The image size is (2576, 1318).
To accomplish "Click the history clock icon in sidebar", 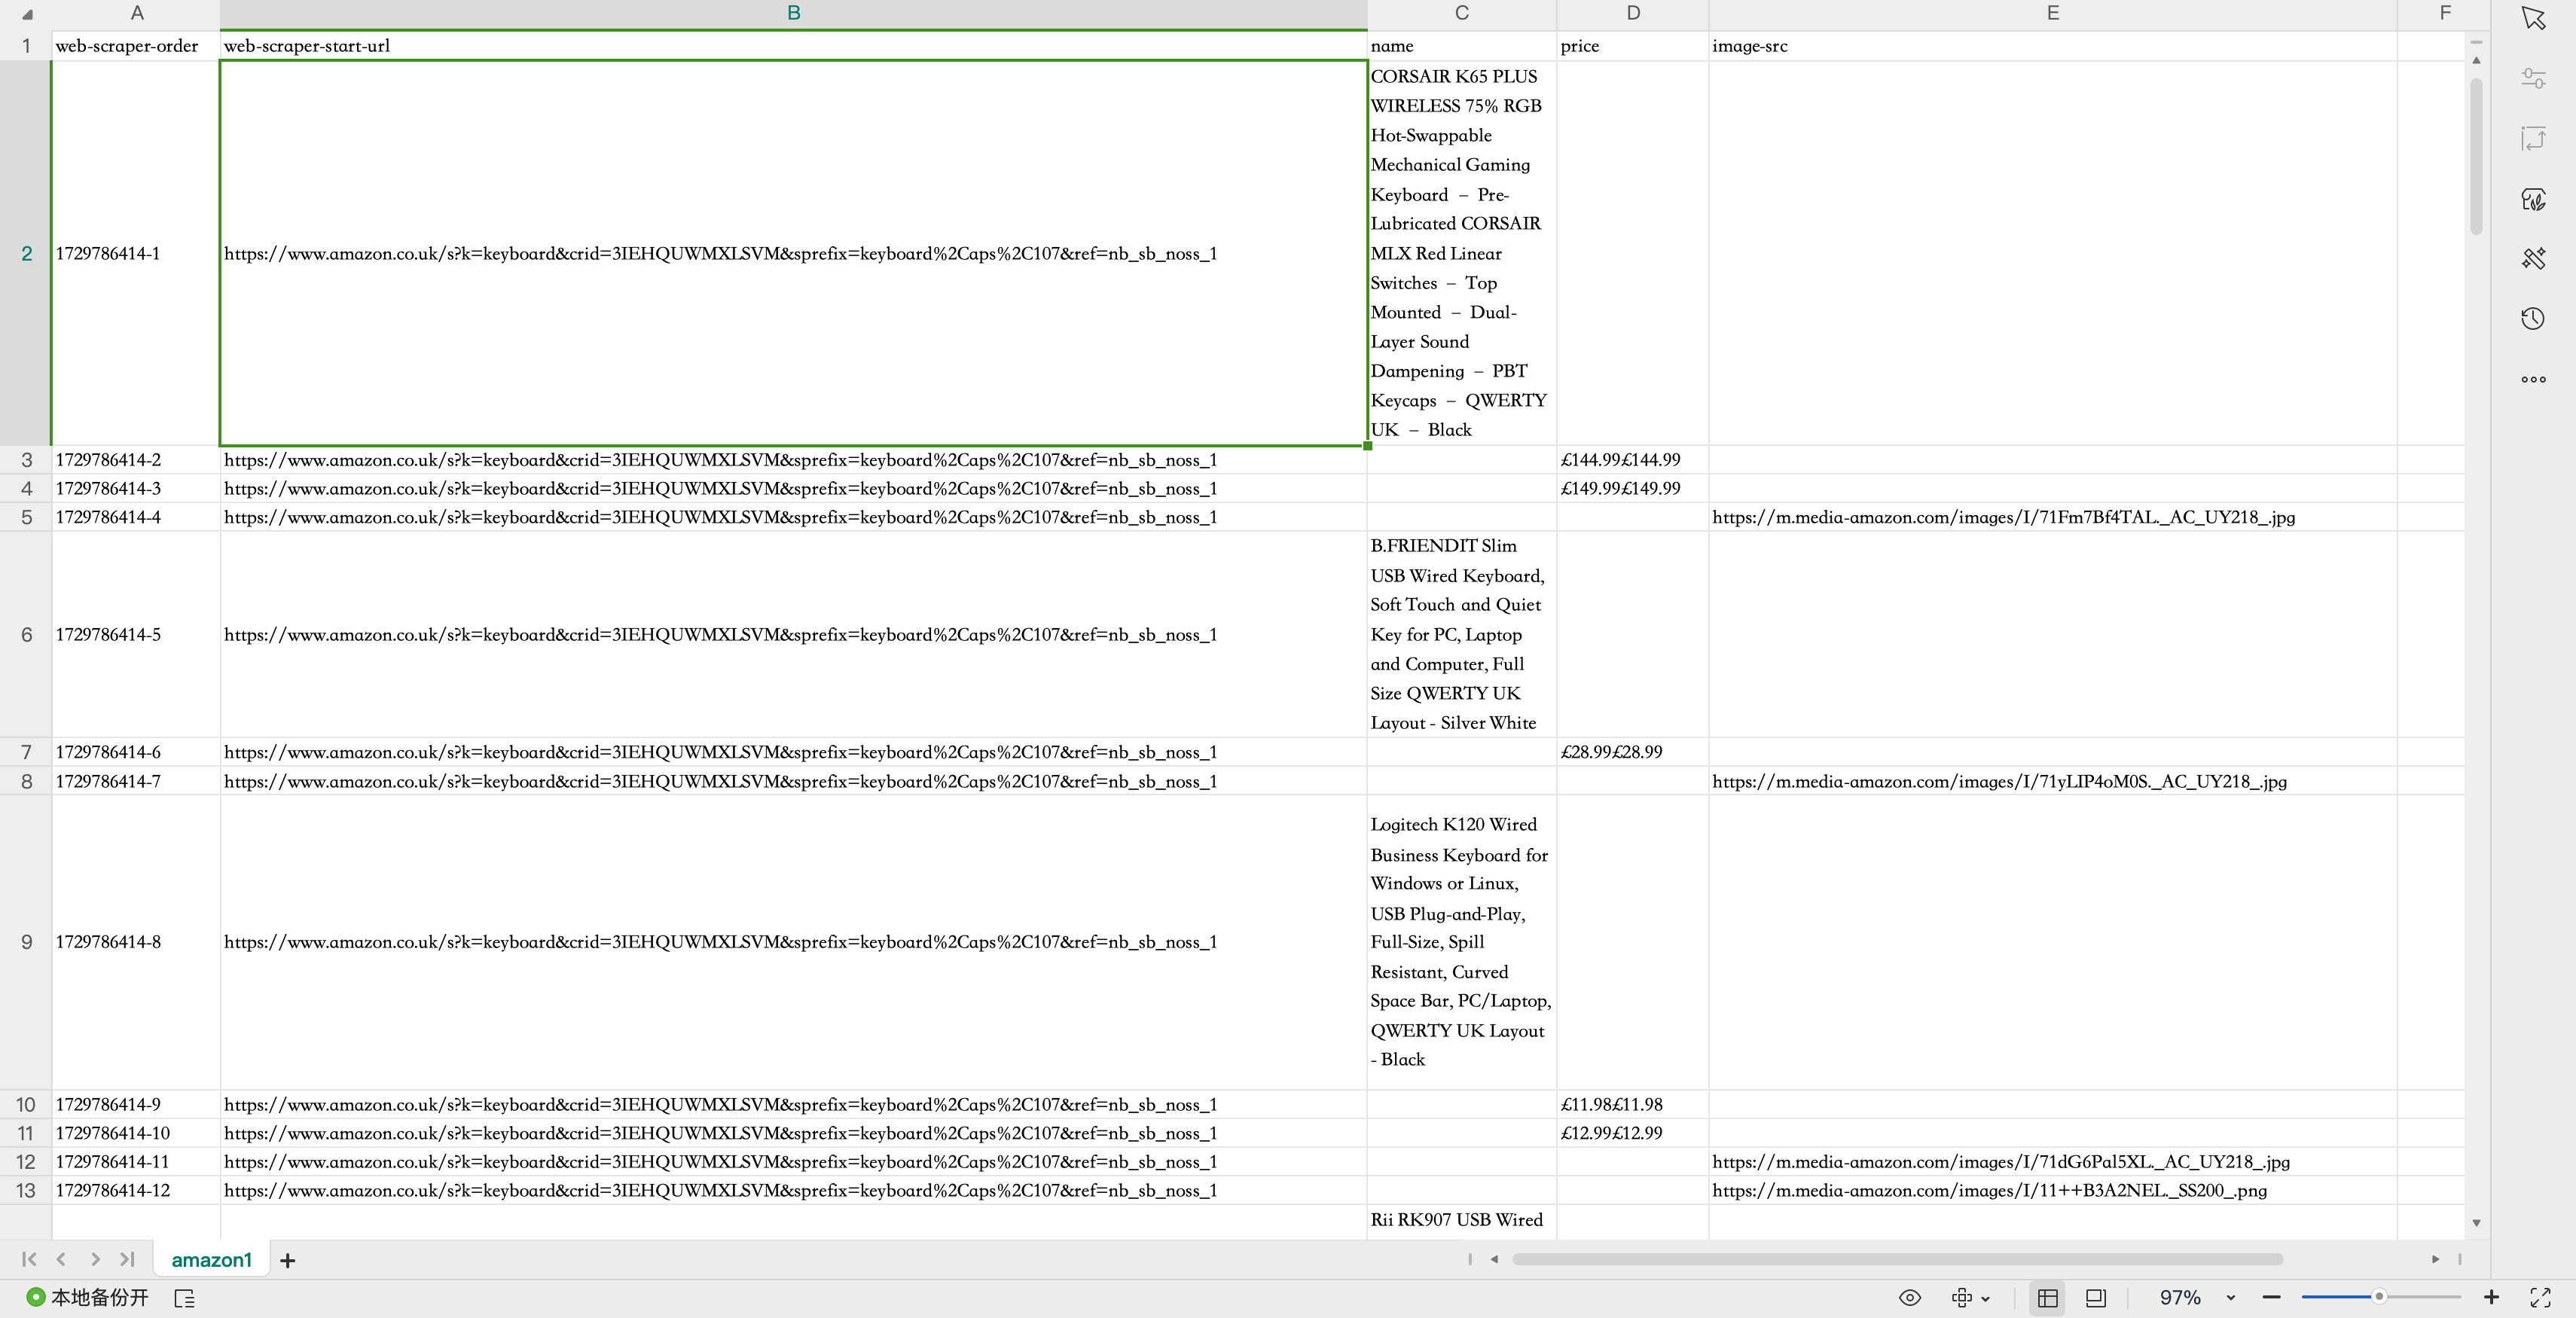I will 2533,319.
